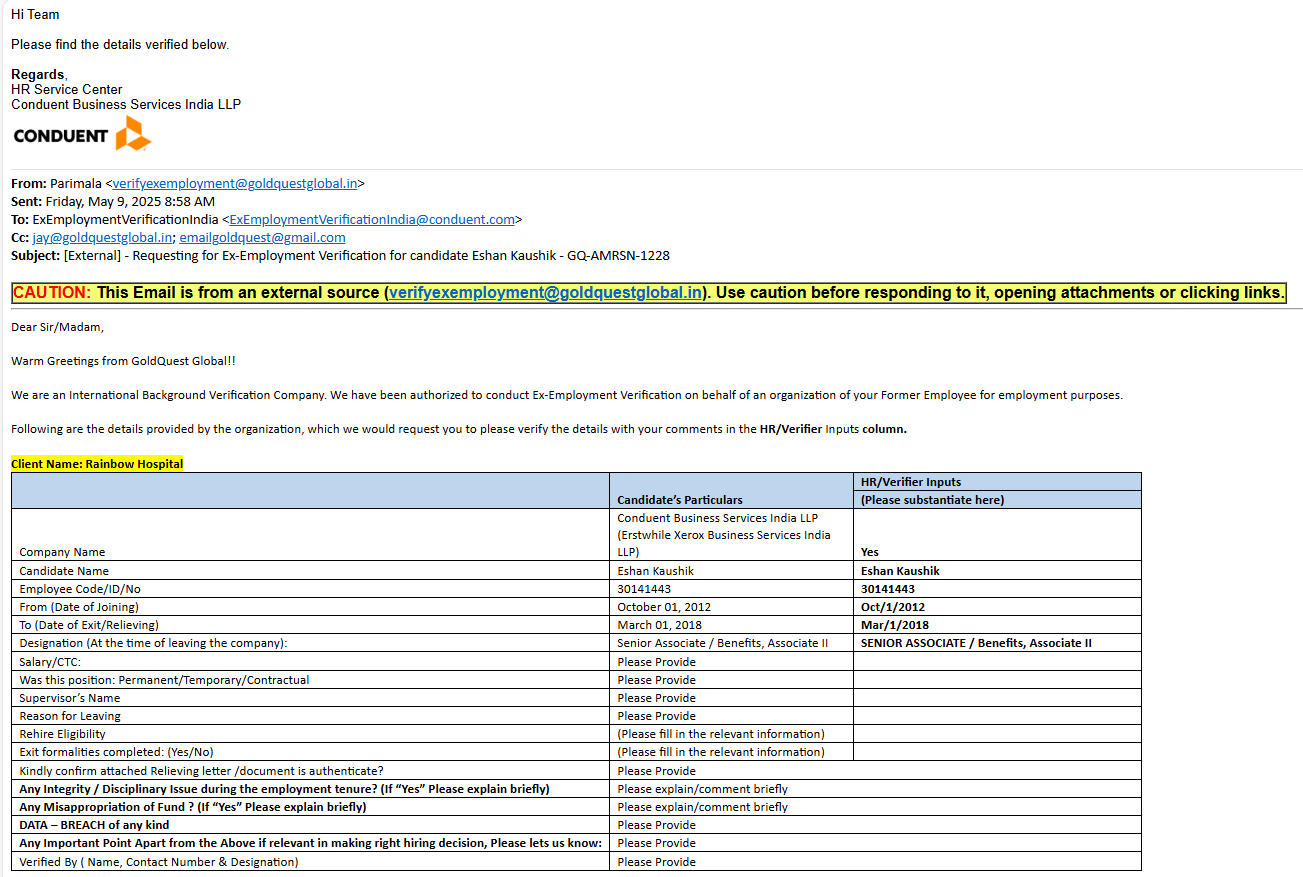Screen dimensions: 1303x877
Task: Click the bold 30141443 verified employee code
Action: click(888, 589)
